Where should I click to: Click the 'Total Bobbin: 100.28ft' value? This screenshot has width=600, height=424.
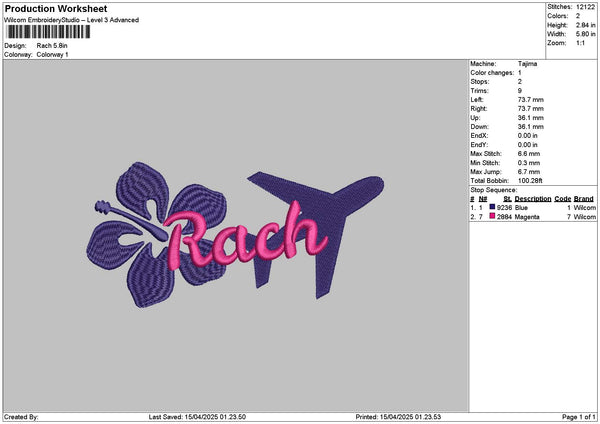coord(530,181)
